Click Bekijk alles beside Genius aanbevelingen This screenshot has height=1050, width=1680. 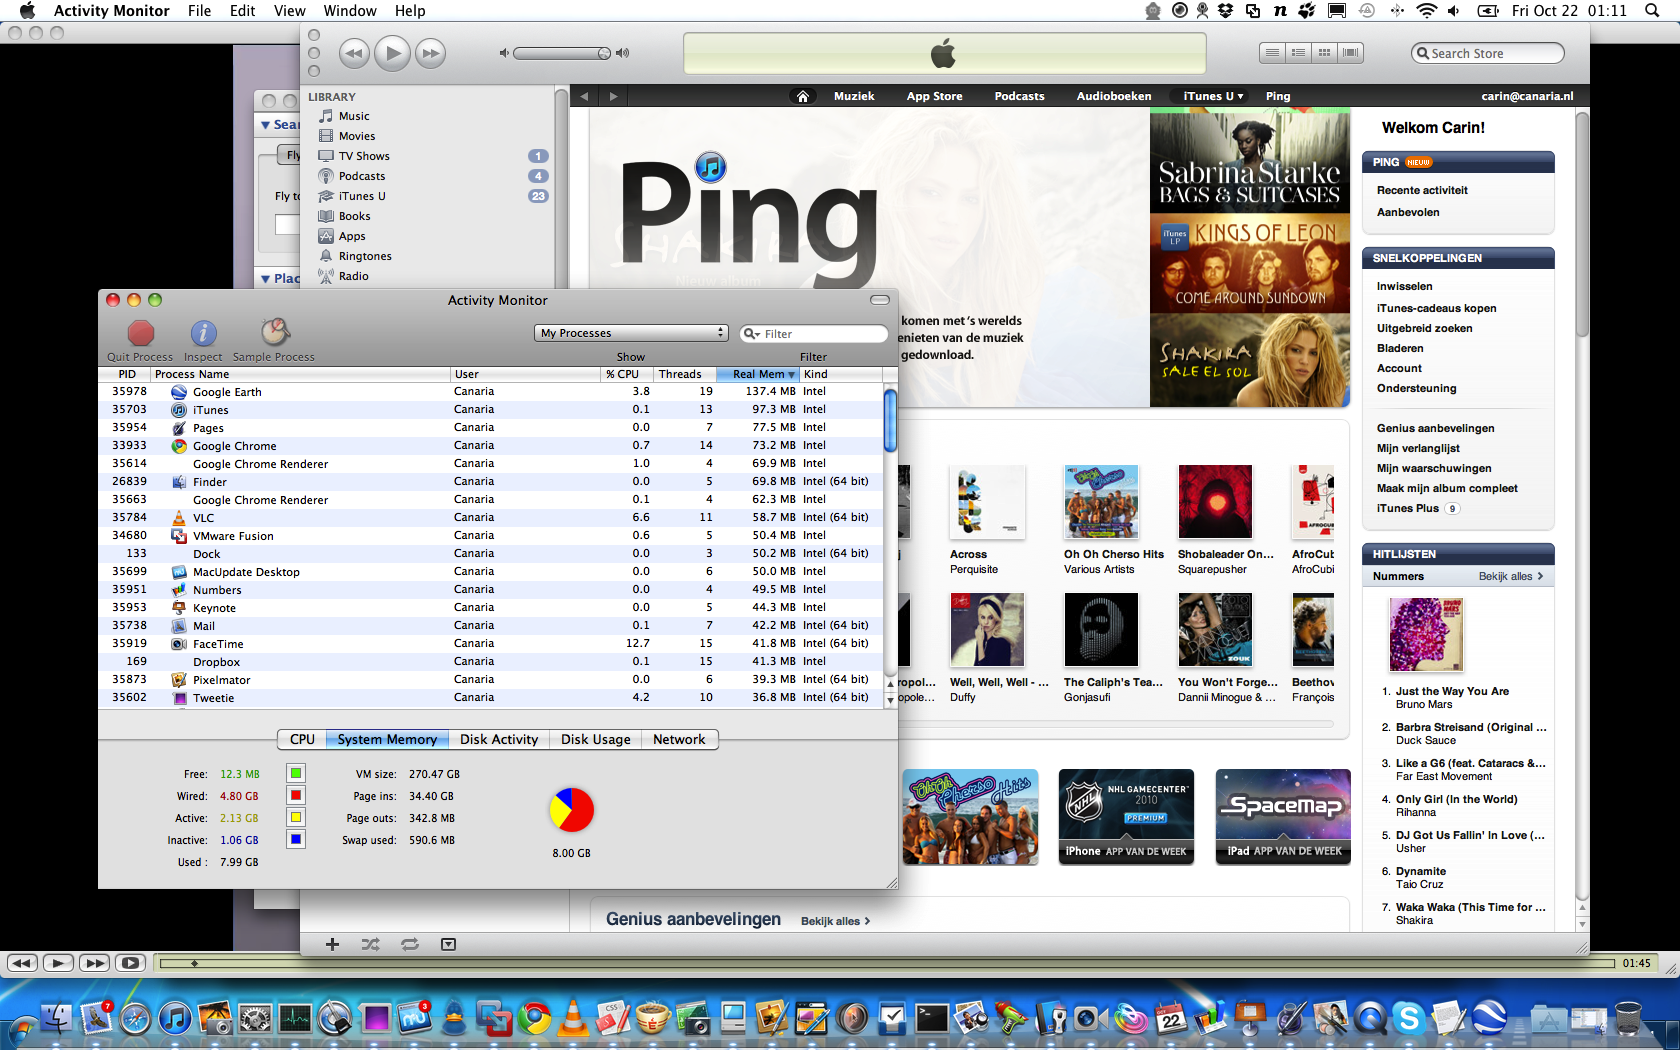pos(835,921)
